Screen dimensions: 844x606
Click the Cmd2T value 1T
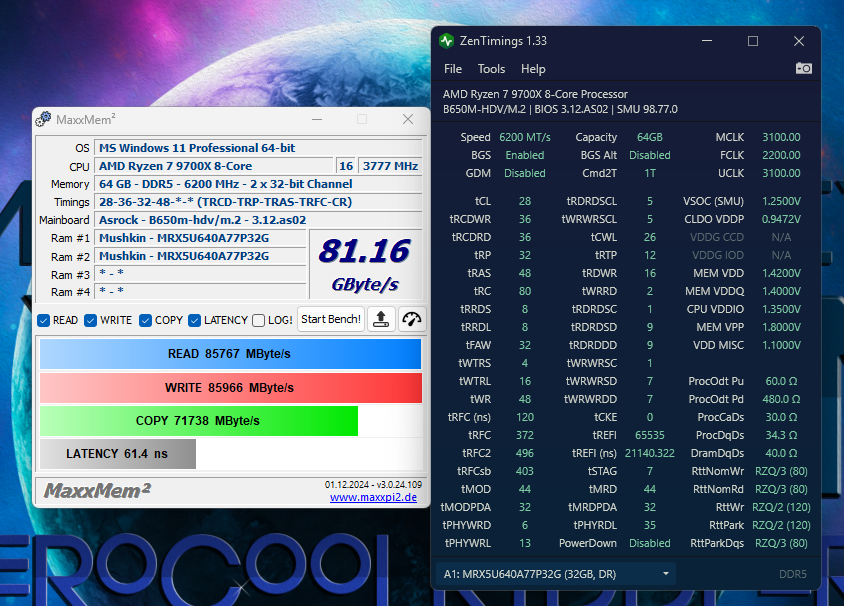coord(650,173)
